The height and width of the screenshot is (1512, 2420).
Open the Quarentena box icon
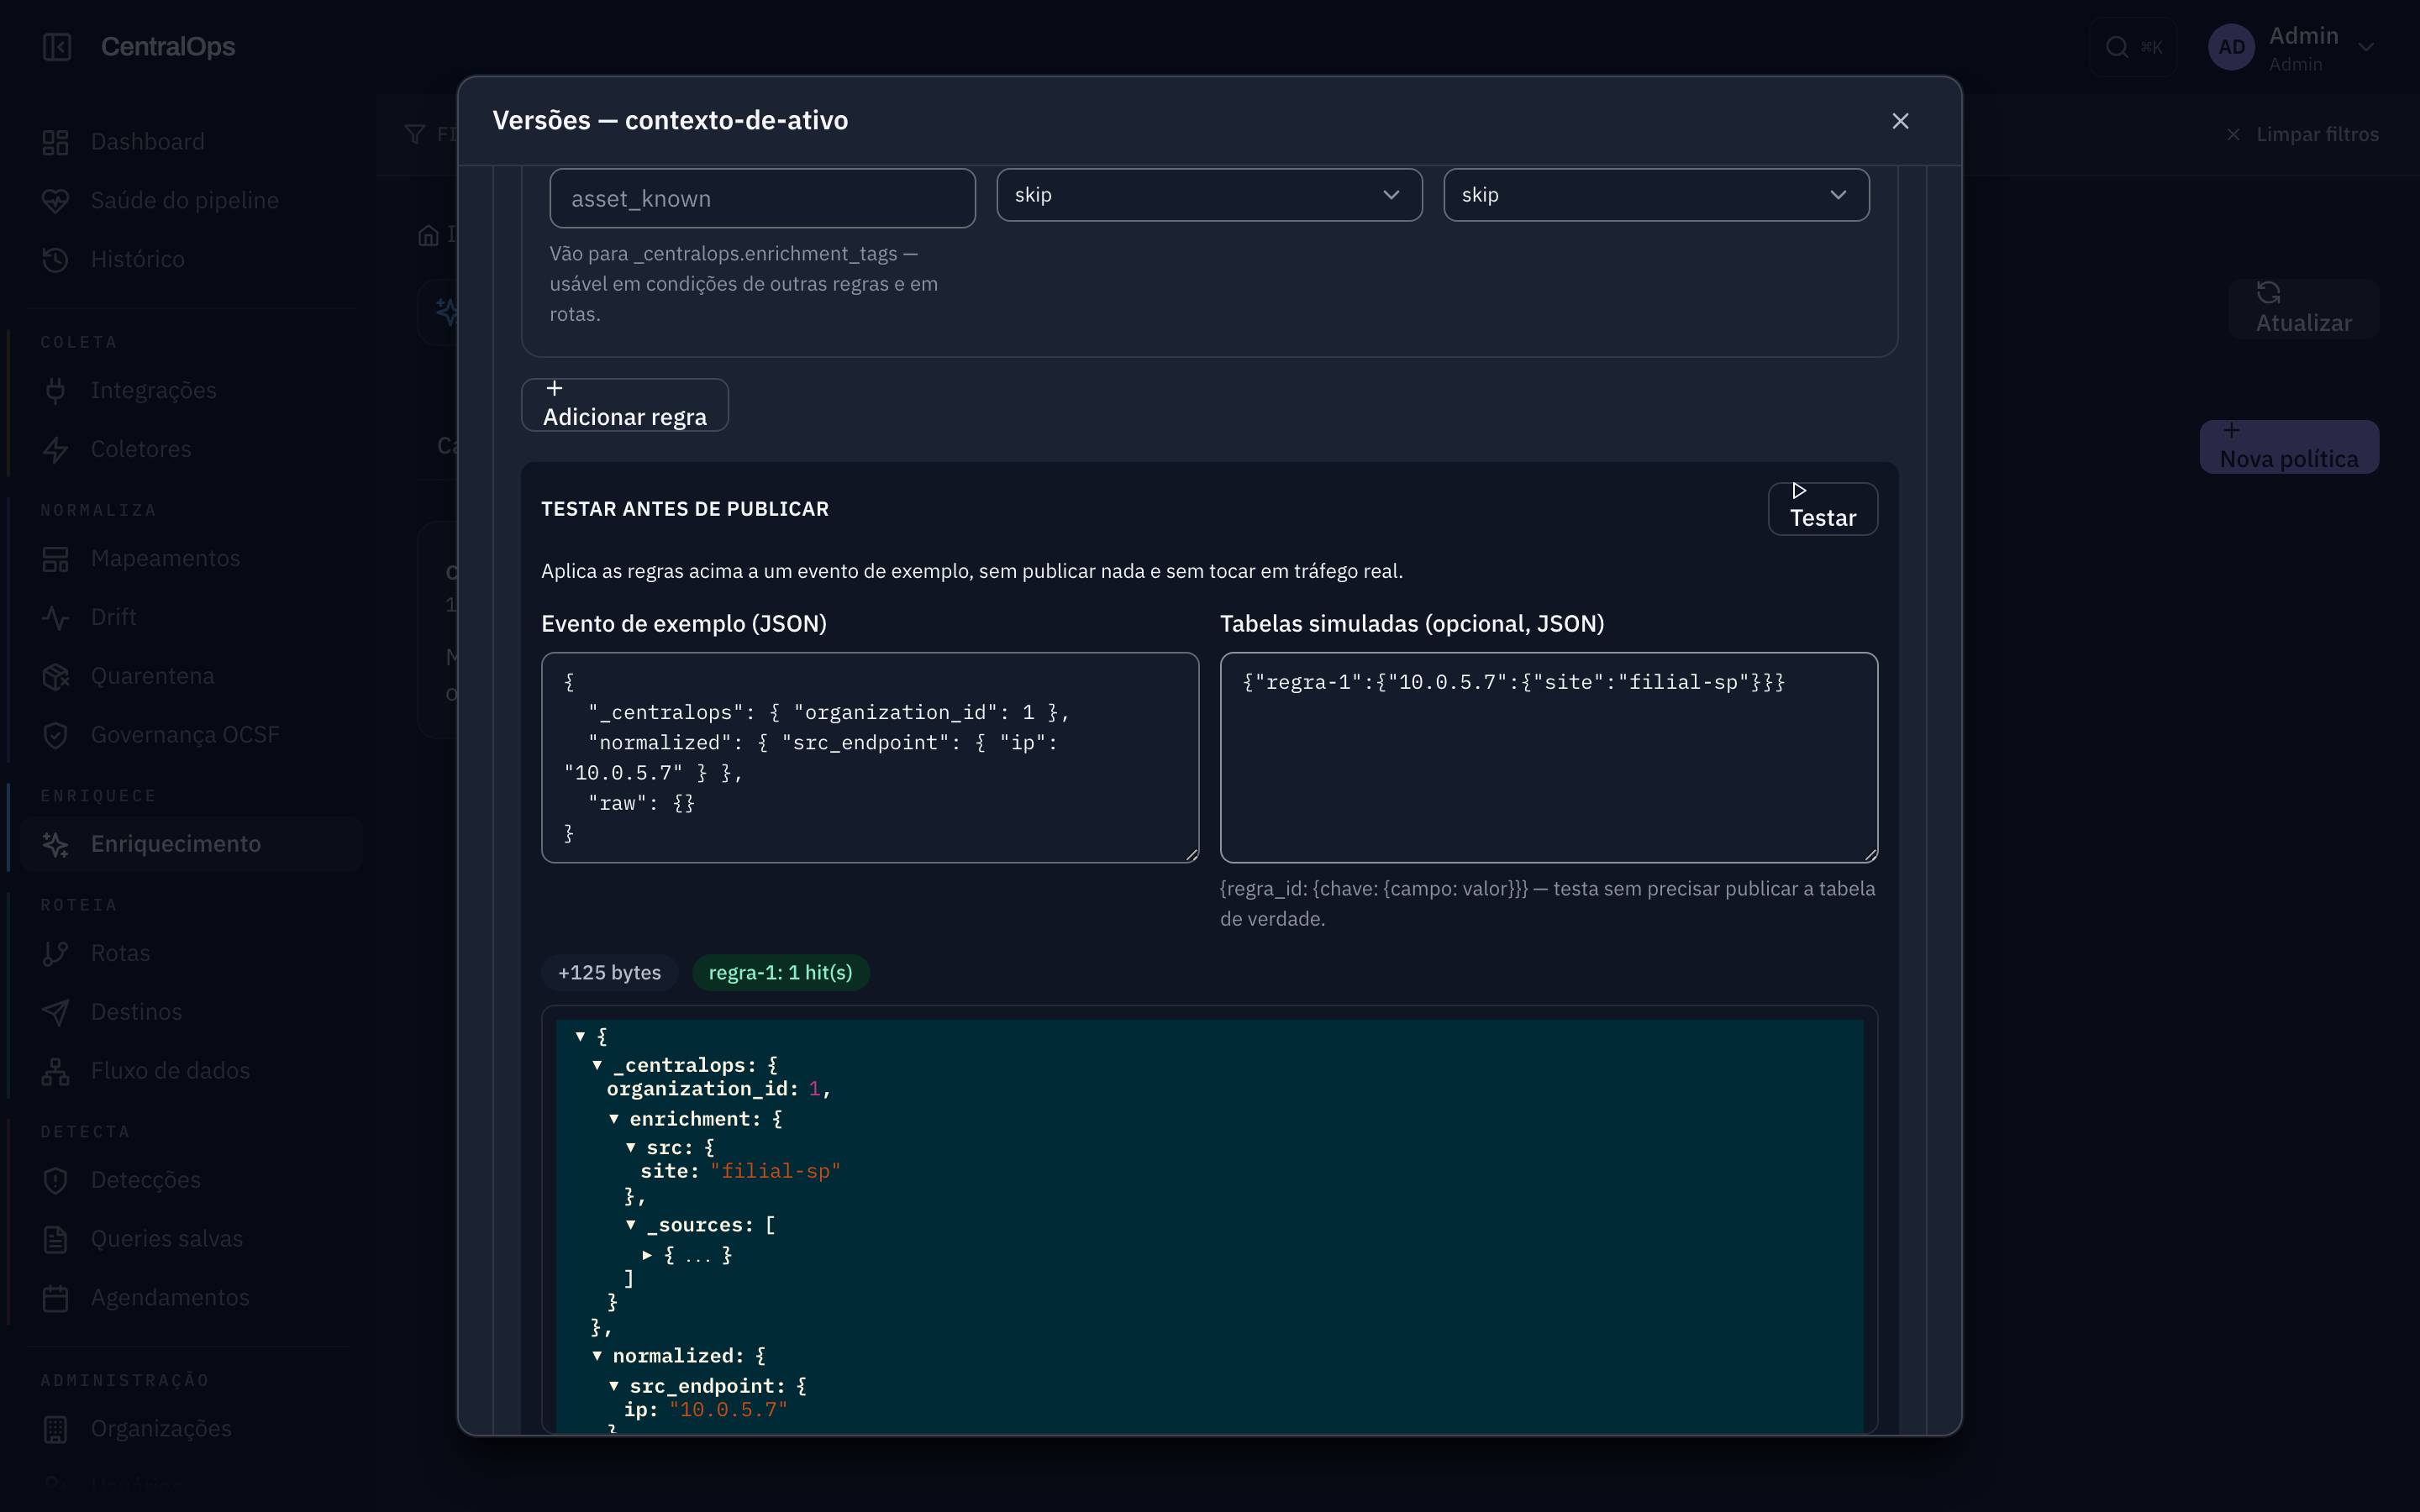[x=55, y=677]
